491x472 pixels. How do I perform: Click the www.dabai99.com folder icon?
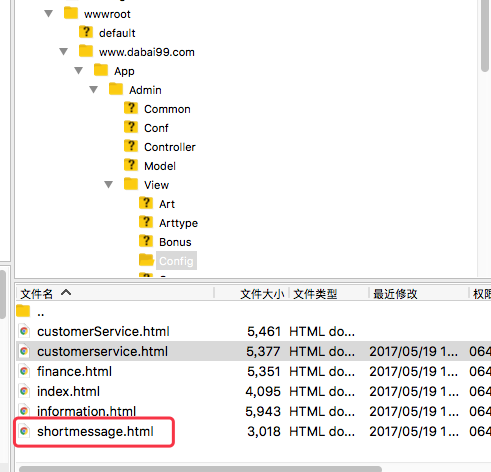86,51
